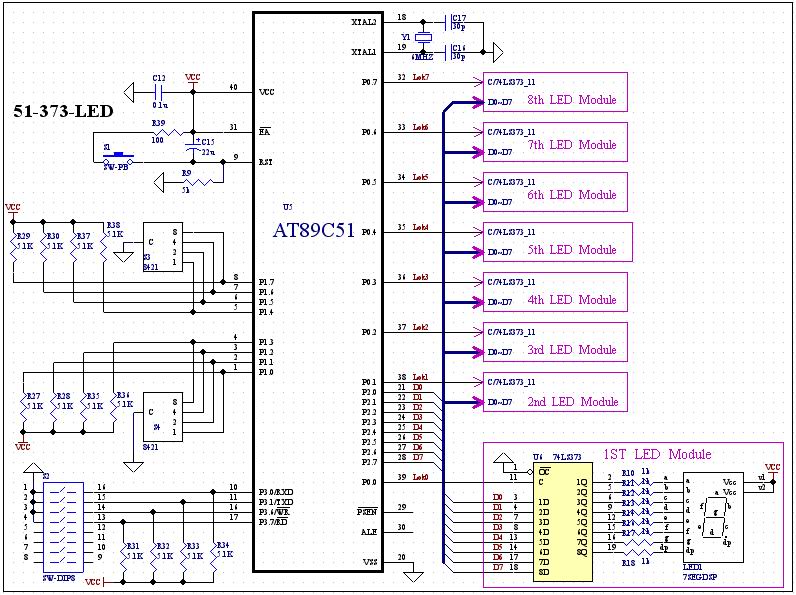
Task: Open the 6th LED Module block
Action: (x=555, y=192)
